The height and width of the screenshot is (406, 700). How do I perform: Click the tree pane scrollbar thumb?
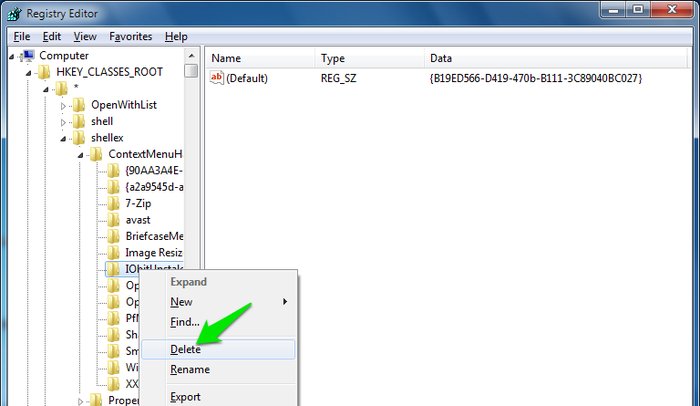point(191,71)
